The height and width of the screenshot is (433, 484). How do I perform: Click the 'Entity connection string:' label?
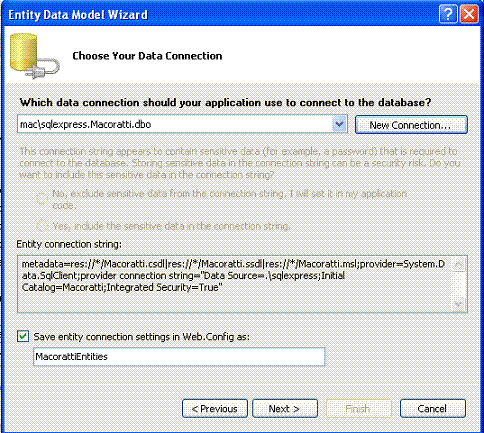(x=69, y=244)
